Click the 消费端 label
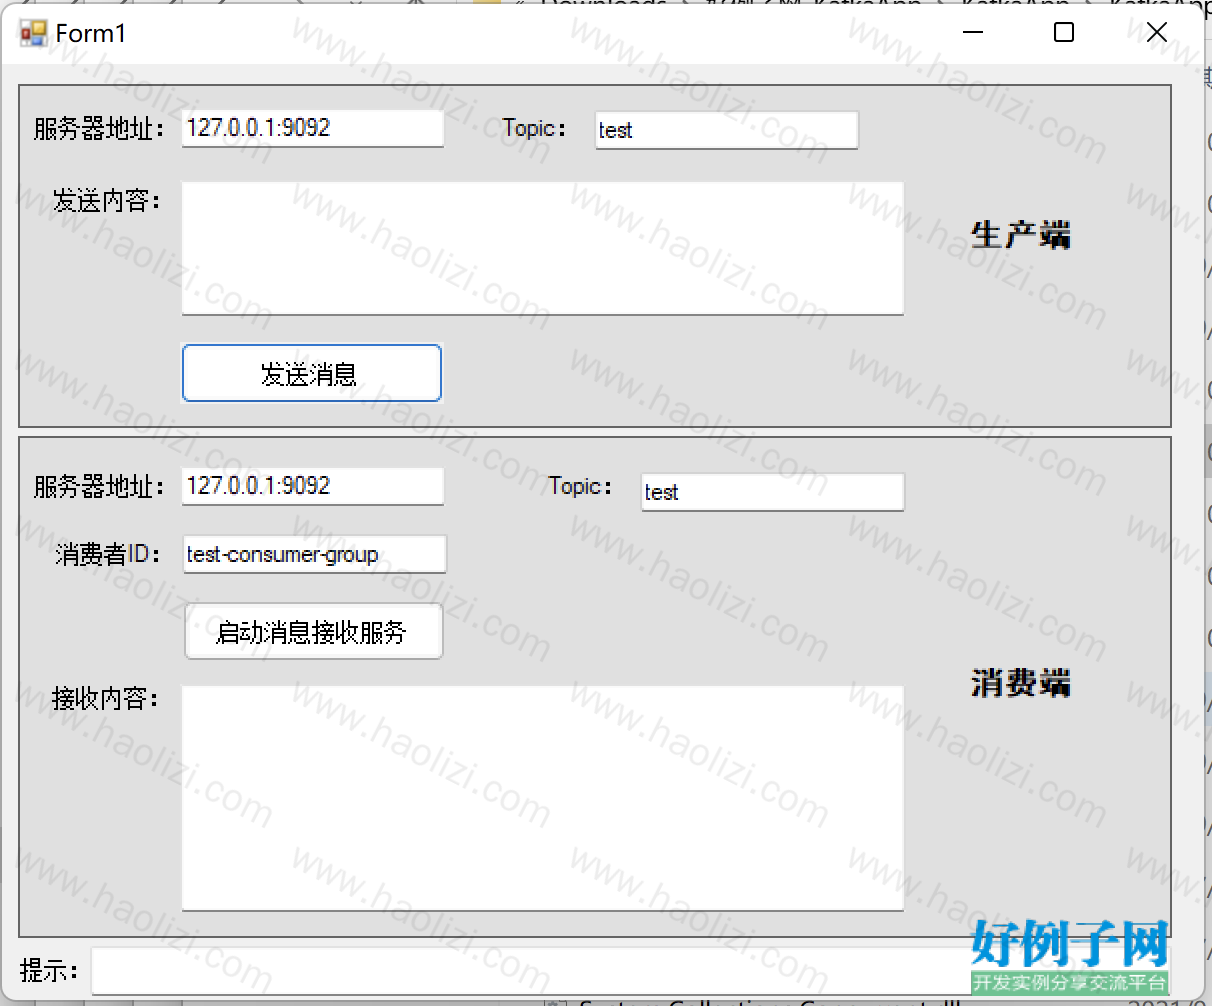Screen dimensions: 1212x1006 click(1020, 683)
